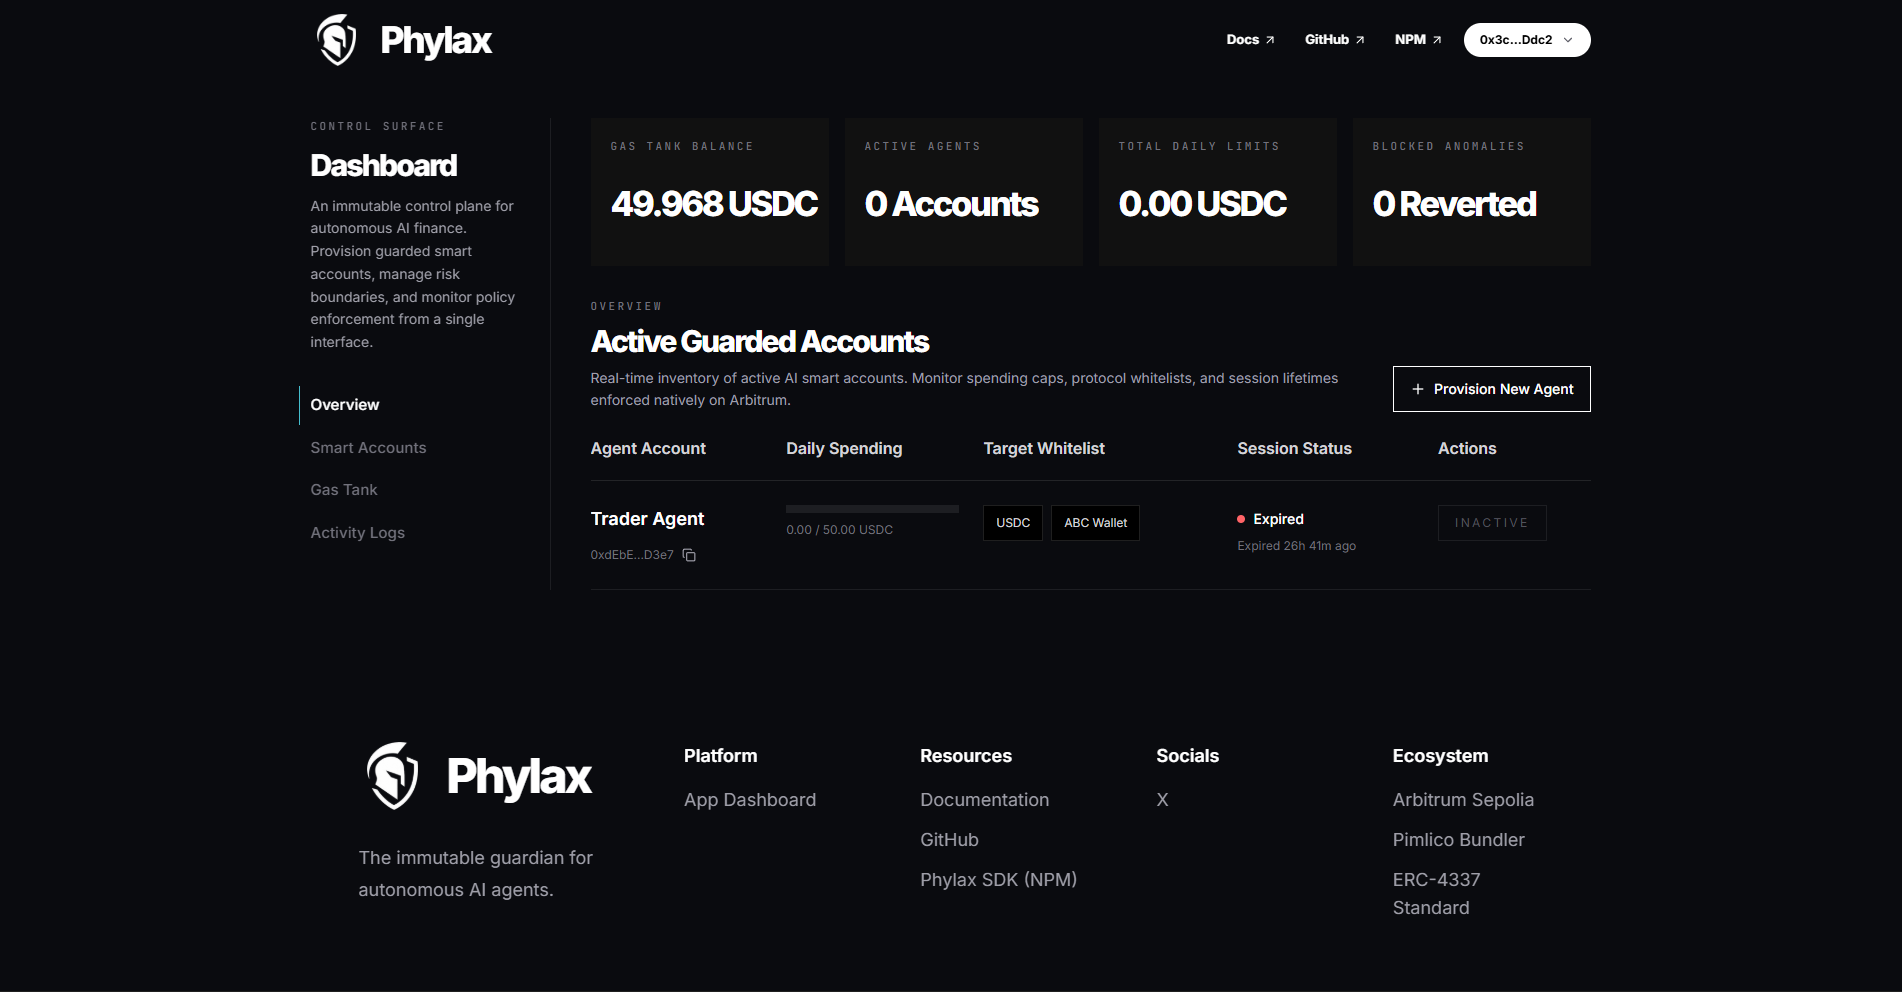The width and height of the screenshot is (1902, 992).
Task: Click the Daily Spending column header
Action: (x=844, y=449)
